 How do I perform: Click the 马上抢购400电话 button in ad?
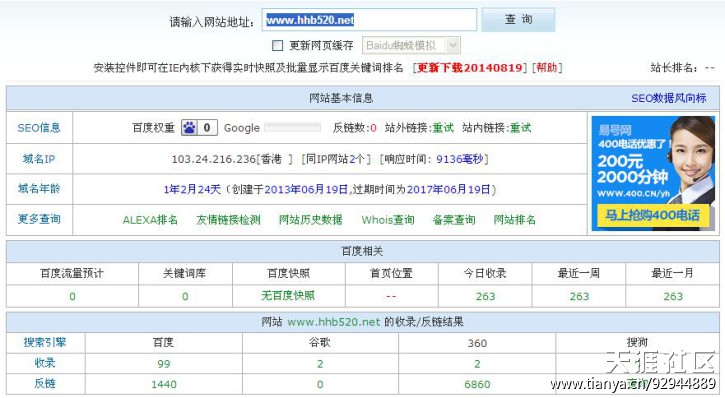[652, 215]
